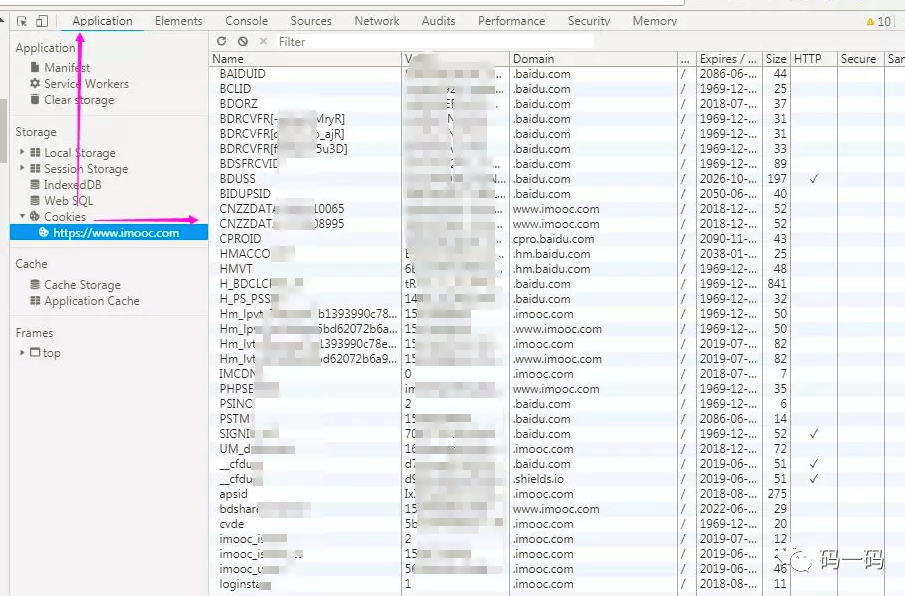Switch to the Performance tab

click(x=511, y=21)
